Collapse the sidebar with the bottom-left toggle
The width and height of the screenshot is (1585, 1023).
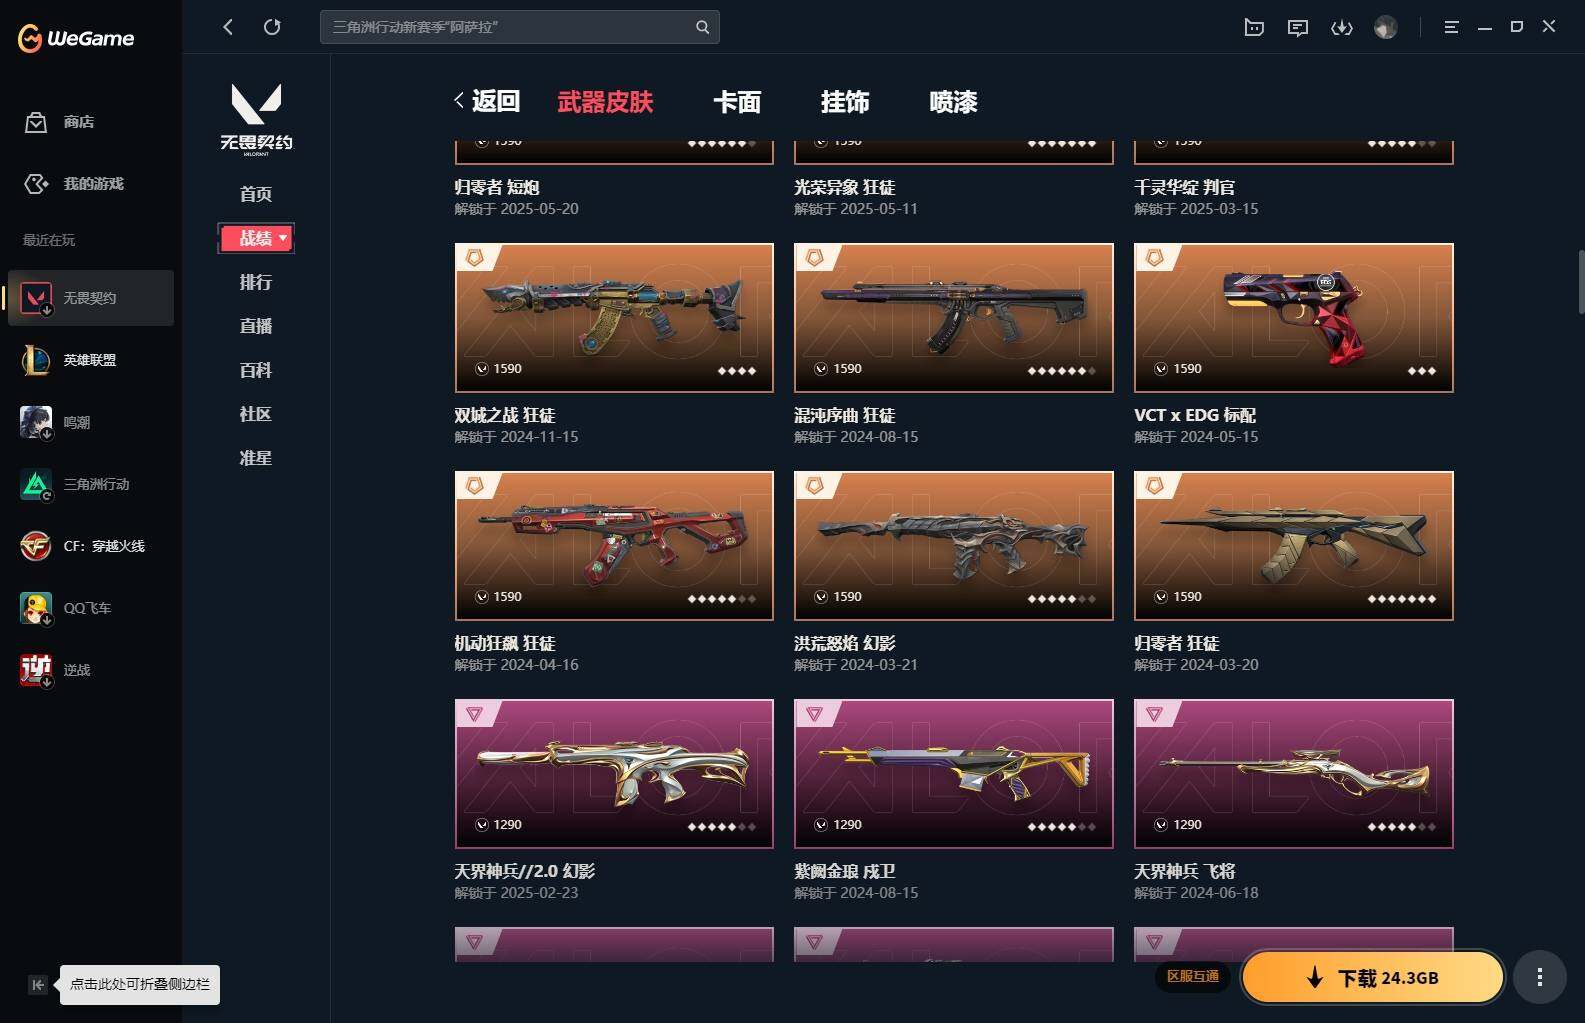click(x=37, y=985)
